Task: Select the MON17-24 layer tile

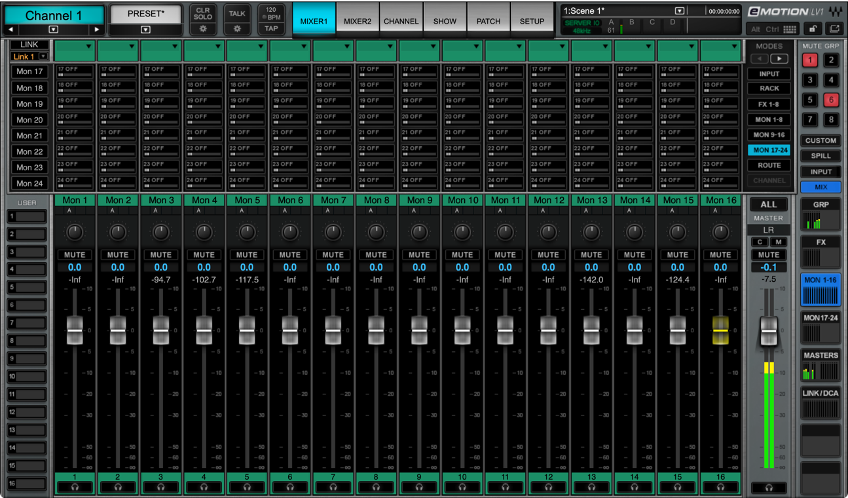Action: [820, 328]
